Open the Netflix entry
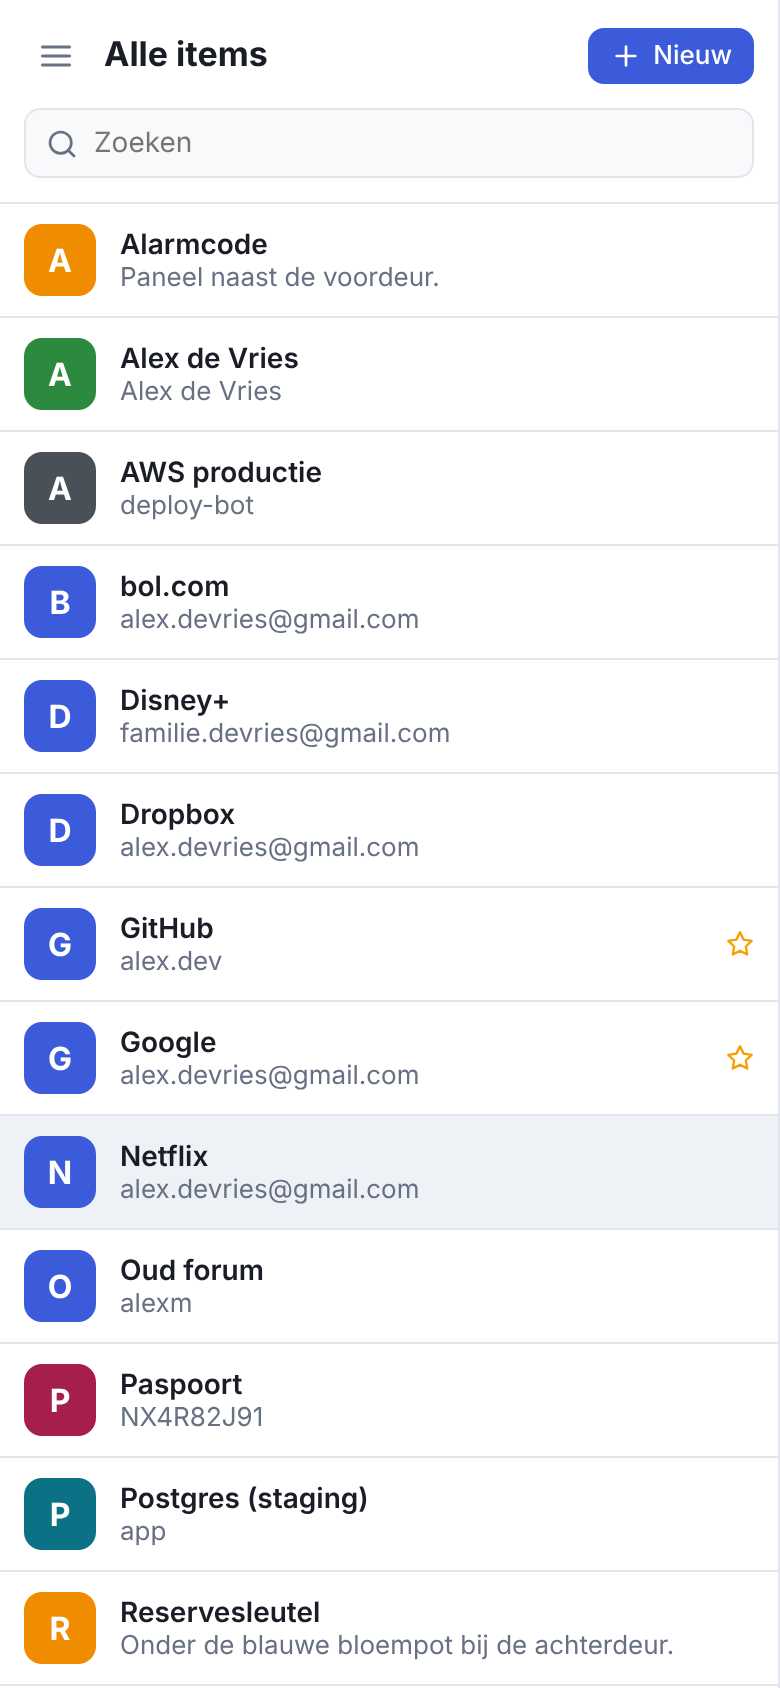The image size is (780, 1688). 390,1172
